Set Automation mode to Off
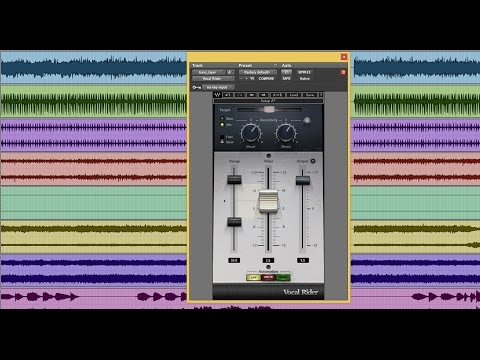 (x=253, y=277)
